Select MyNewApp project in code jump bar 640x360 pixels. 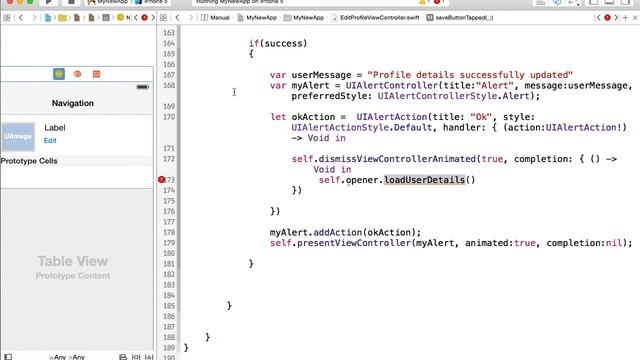257,18
